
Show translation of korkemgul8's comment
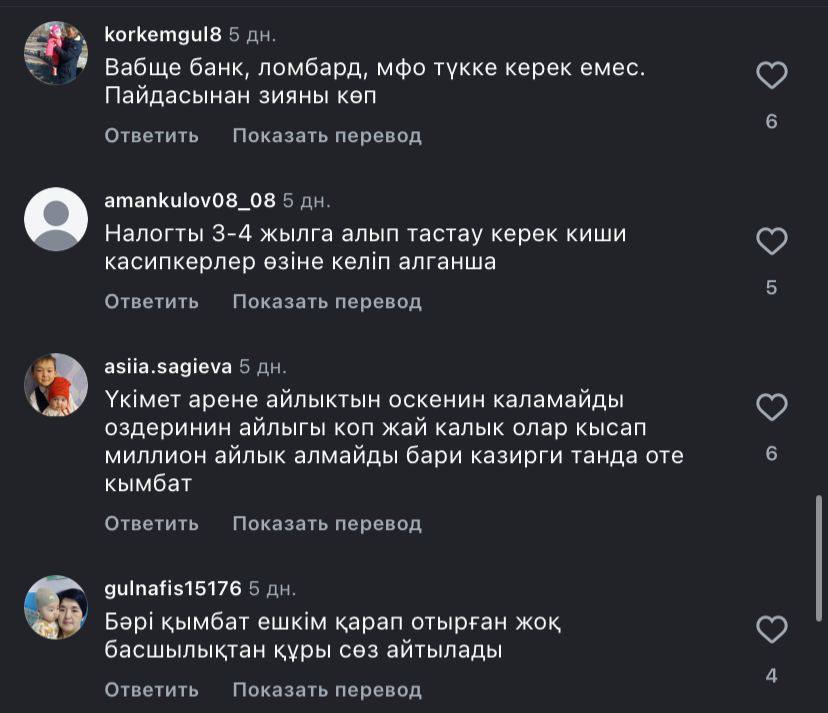click(x=327, y=135)
